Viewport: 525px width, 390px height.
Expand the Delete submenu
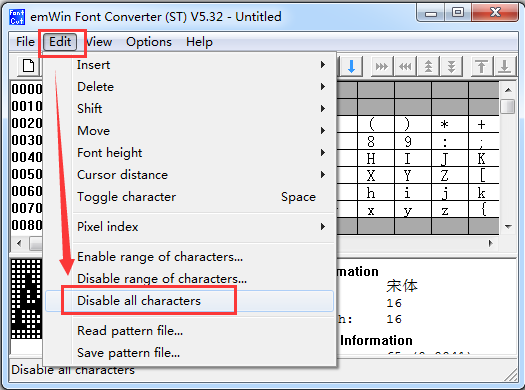(190, 87)
